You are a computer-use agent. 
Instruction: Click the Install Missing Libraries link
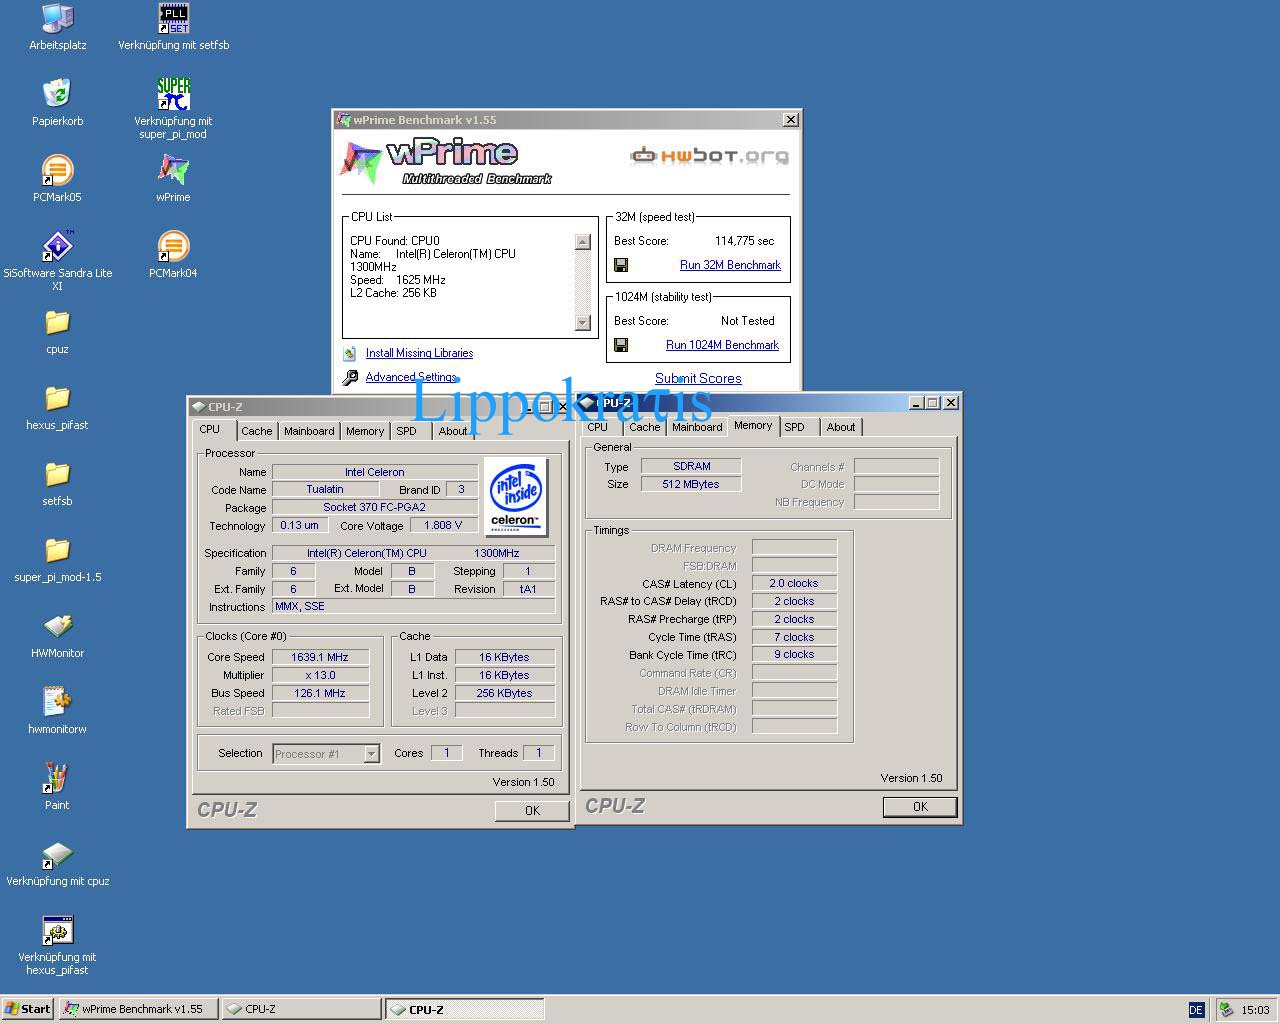point(419,353)
